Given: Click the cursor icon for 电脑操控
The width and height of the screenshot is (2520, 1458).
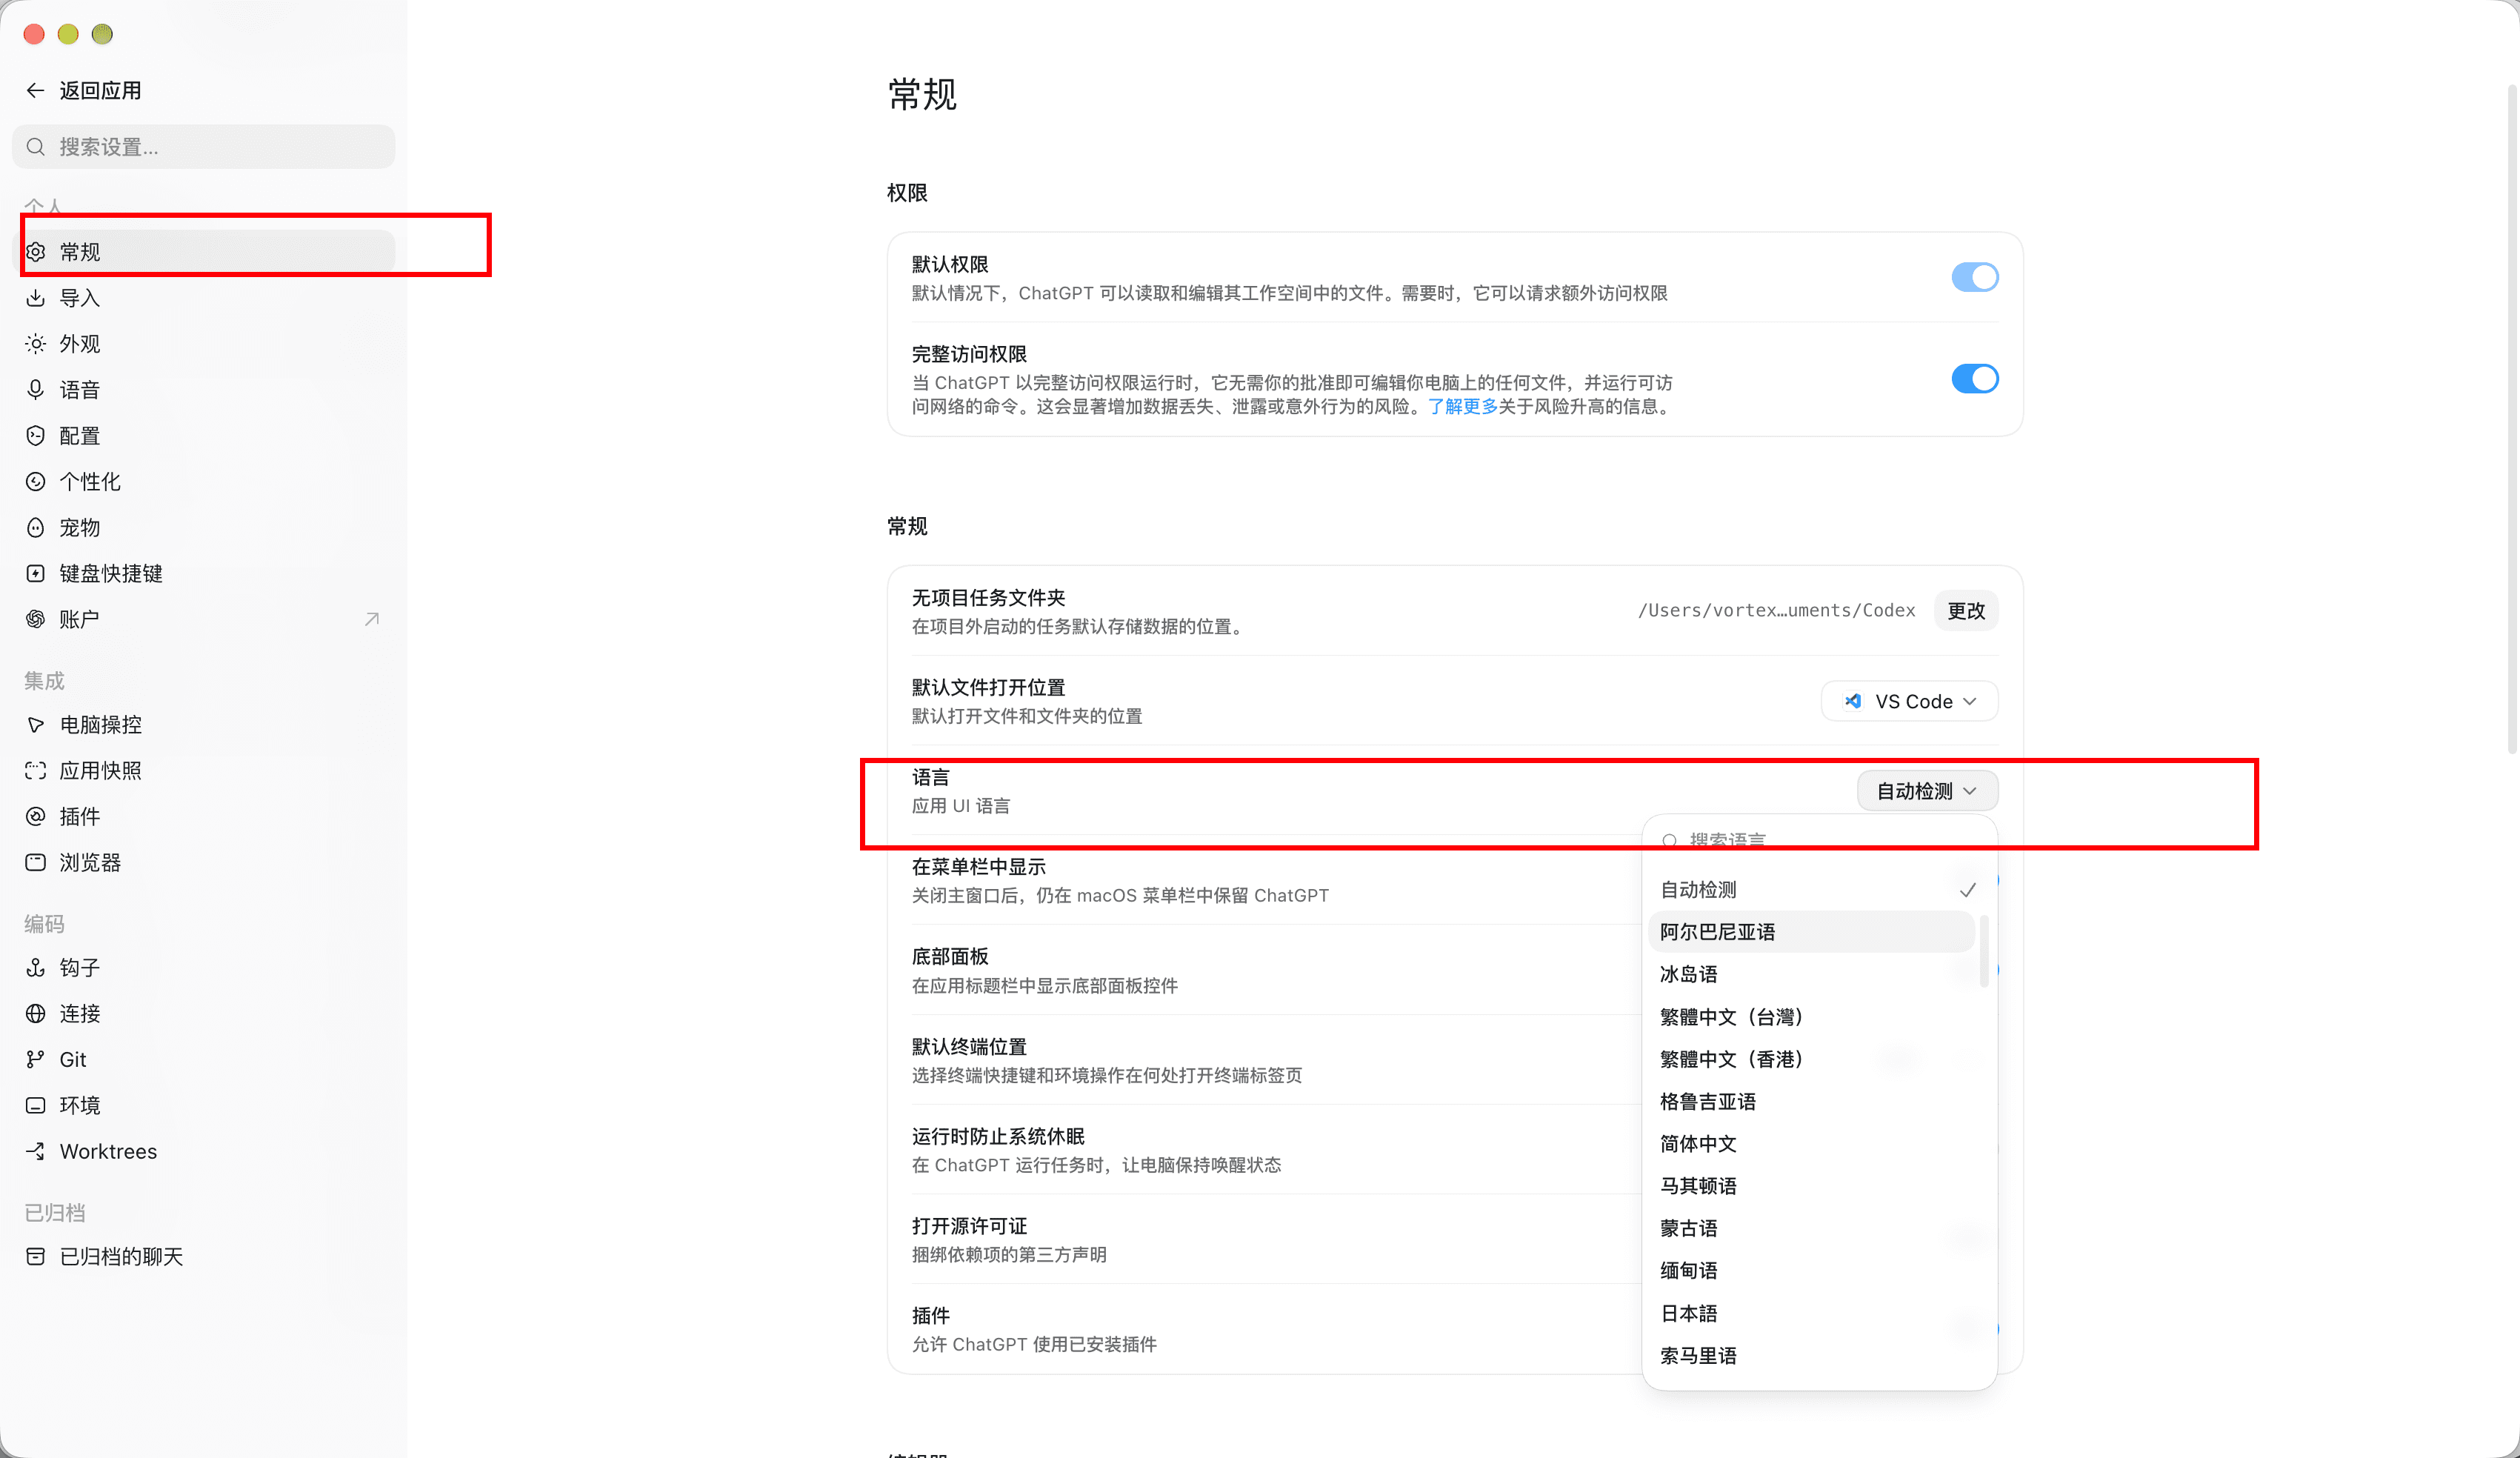Looking at the screenshot, I should pyautogui.click(x=35, y=725).
